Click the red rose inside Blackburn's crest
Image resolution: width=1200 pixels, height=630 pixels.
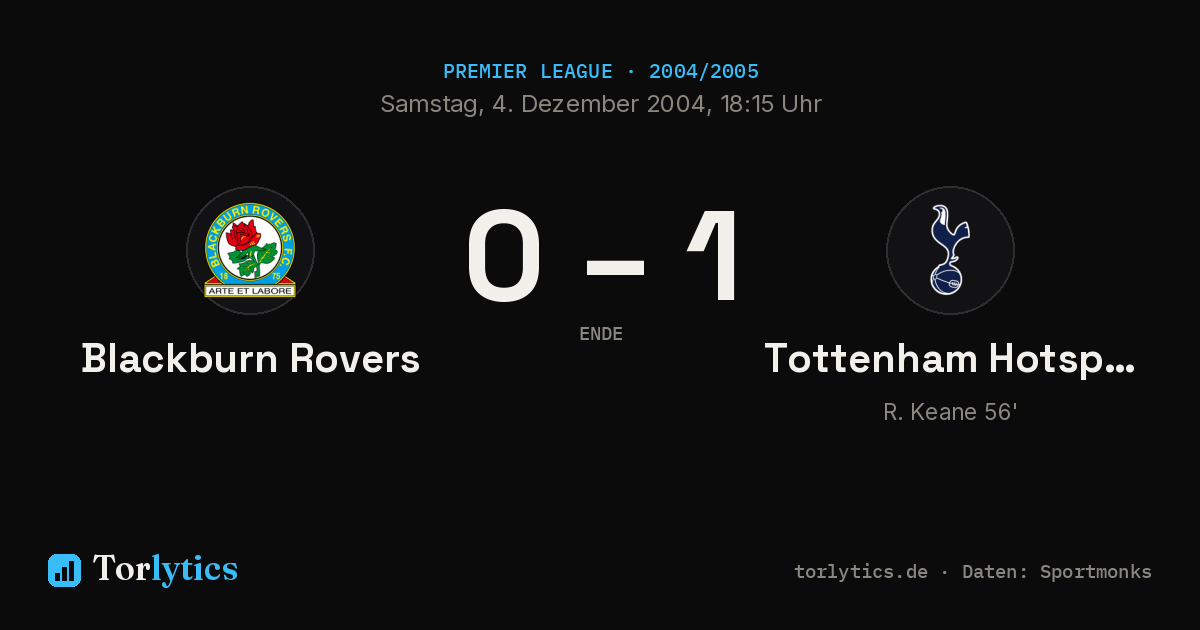point(243,236)
